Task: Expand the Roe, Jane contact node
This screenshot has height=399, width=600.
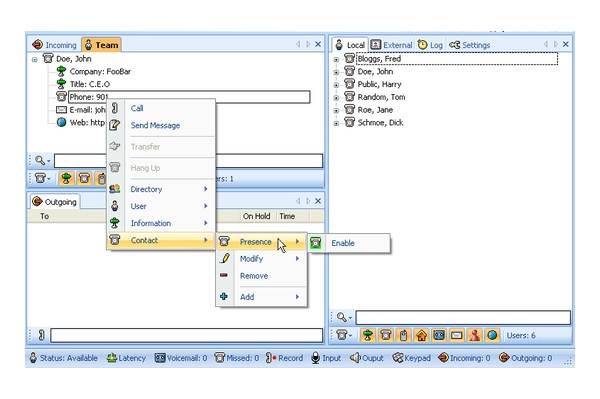Action: point(336,111)
